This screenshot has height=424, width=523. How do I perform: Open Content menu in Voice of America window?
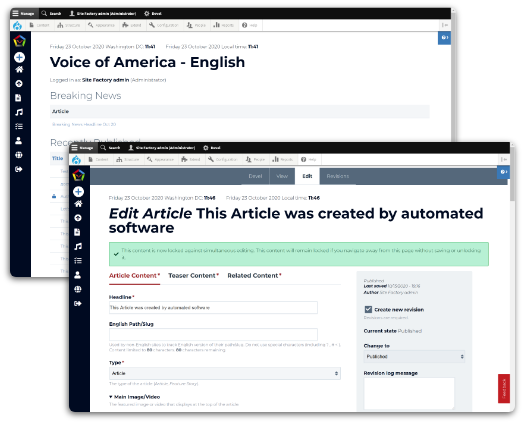39,25
